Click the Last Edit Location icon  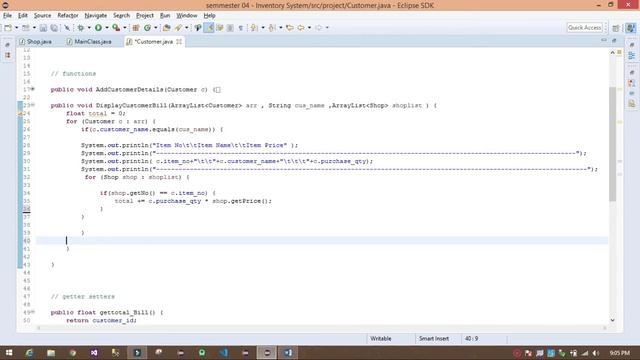pyautogui.click(x=290, y=28)
